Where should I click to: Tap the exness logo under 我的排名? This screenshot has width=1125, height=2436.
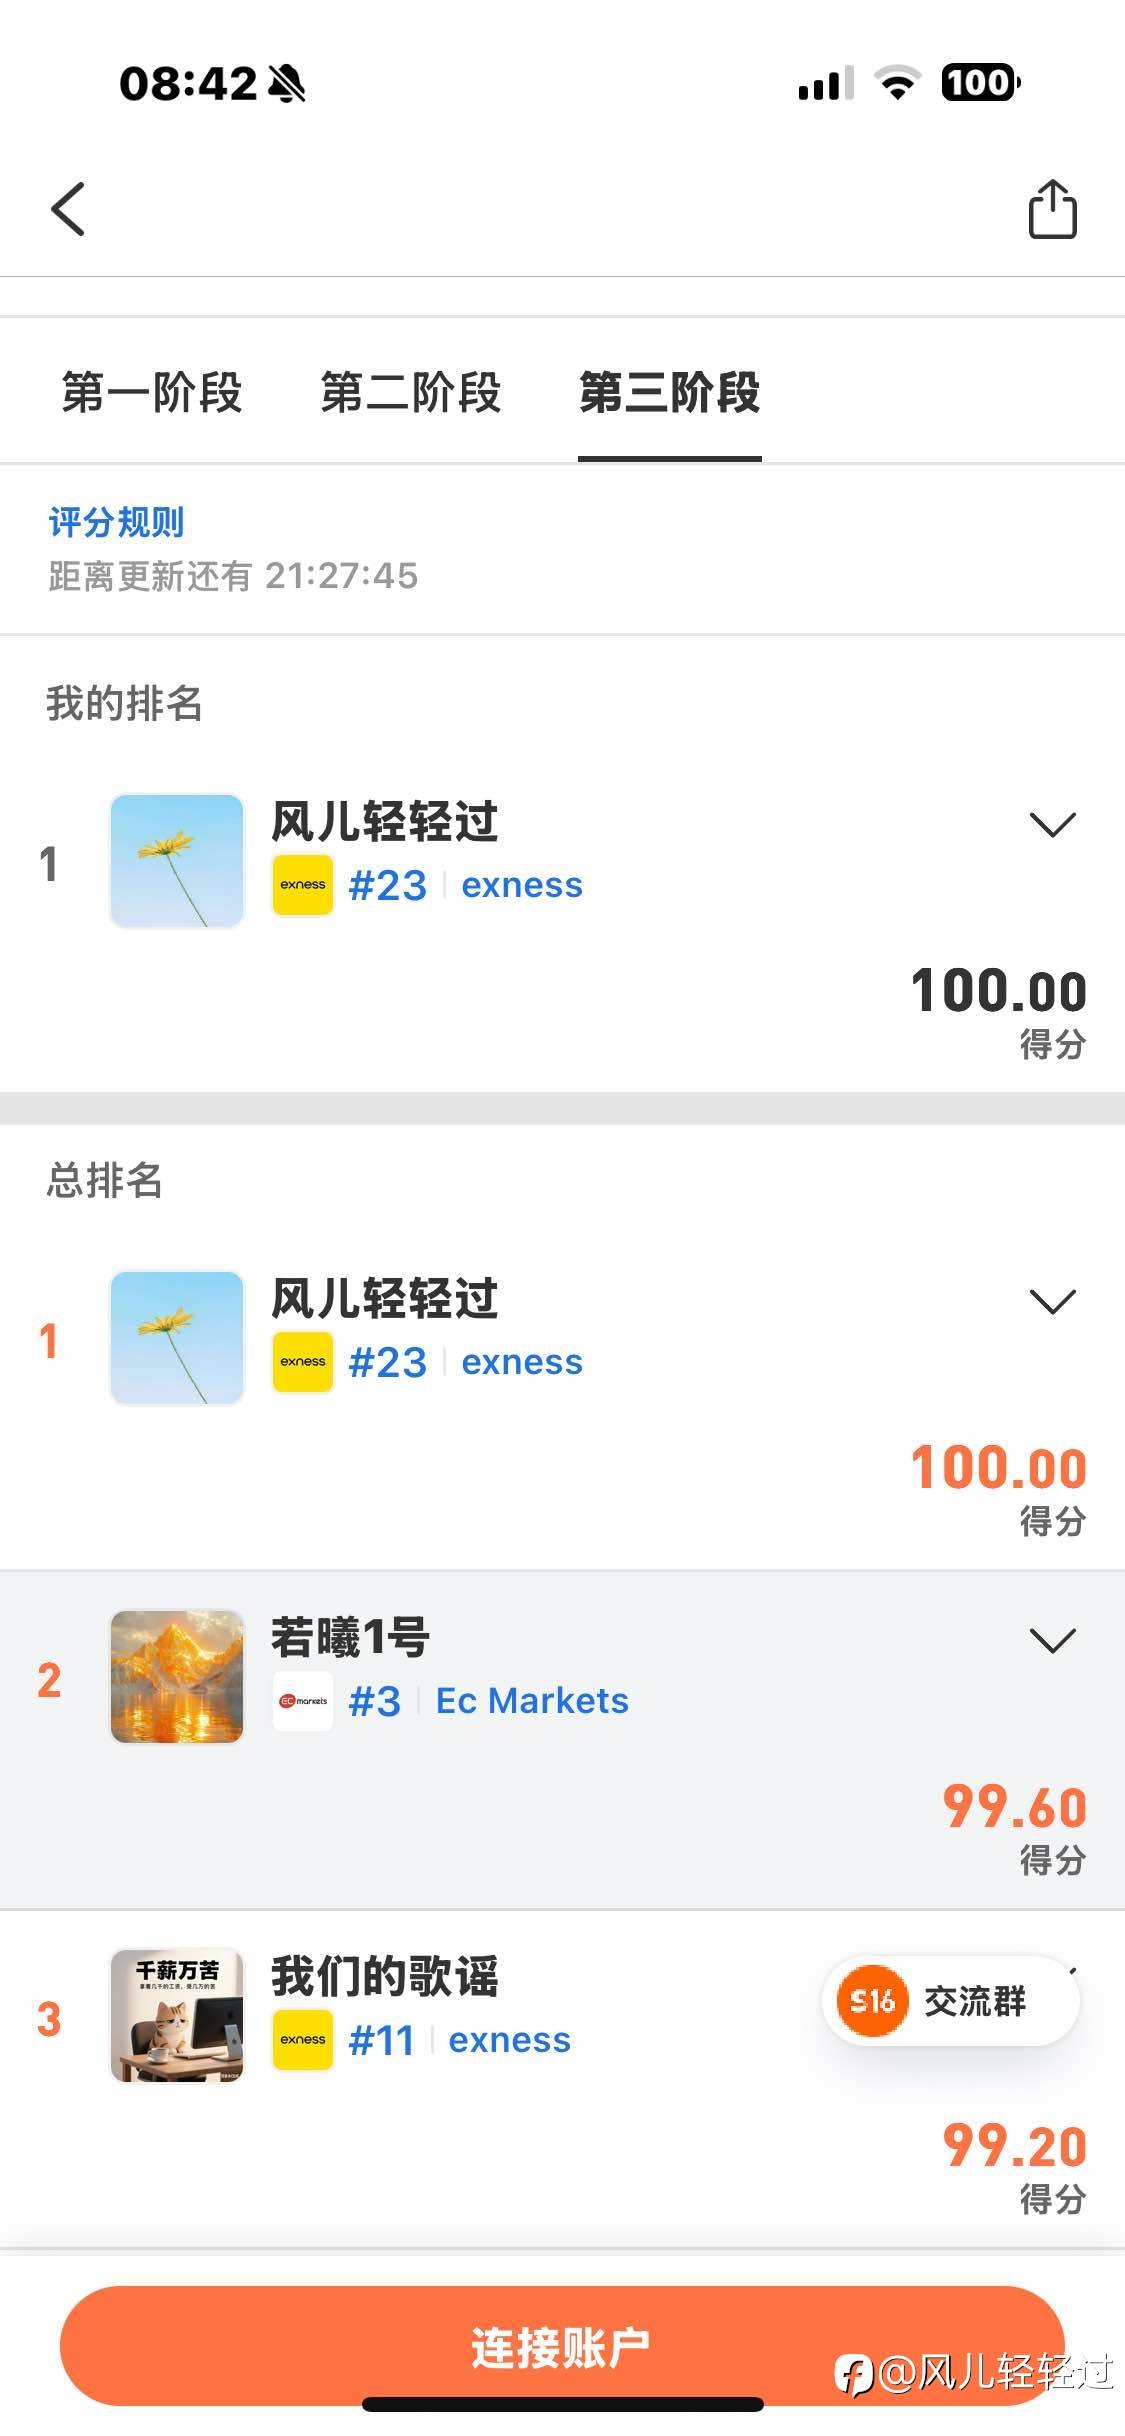pyautogui.click(x=302, y=885)
